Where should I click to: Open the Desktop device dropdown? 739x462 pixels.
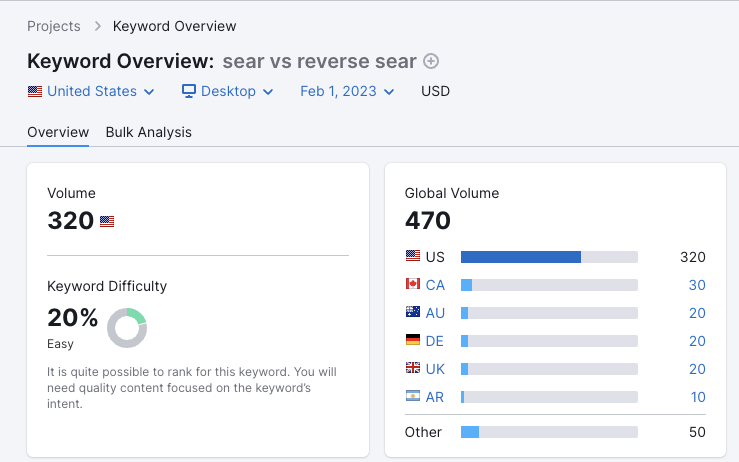(x=227, y=91)
